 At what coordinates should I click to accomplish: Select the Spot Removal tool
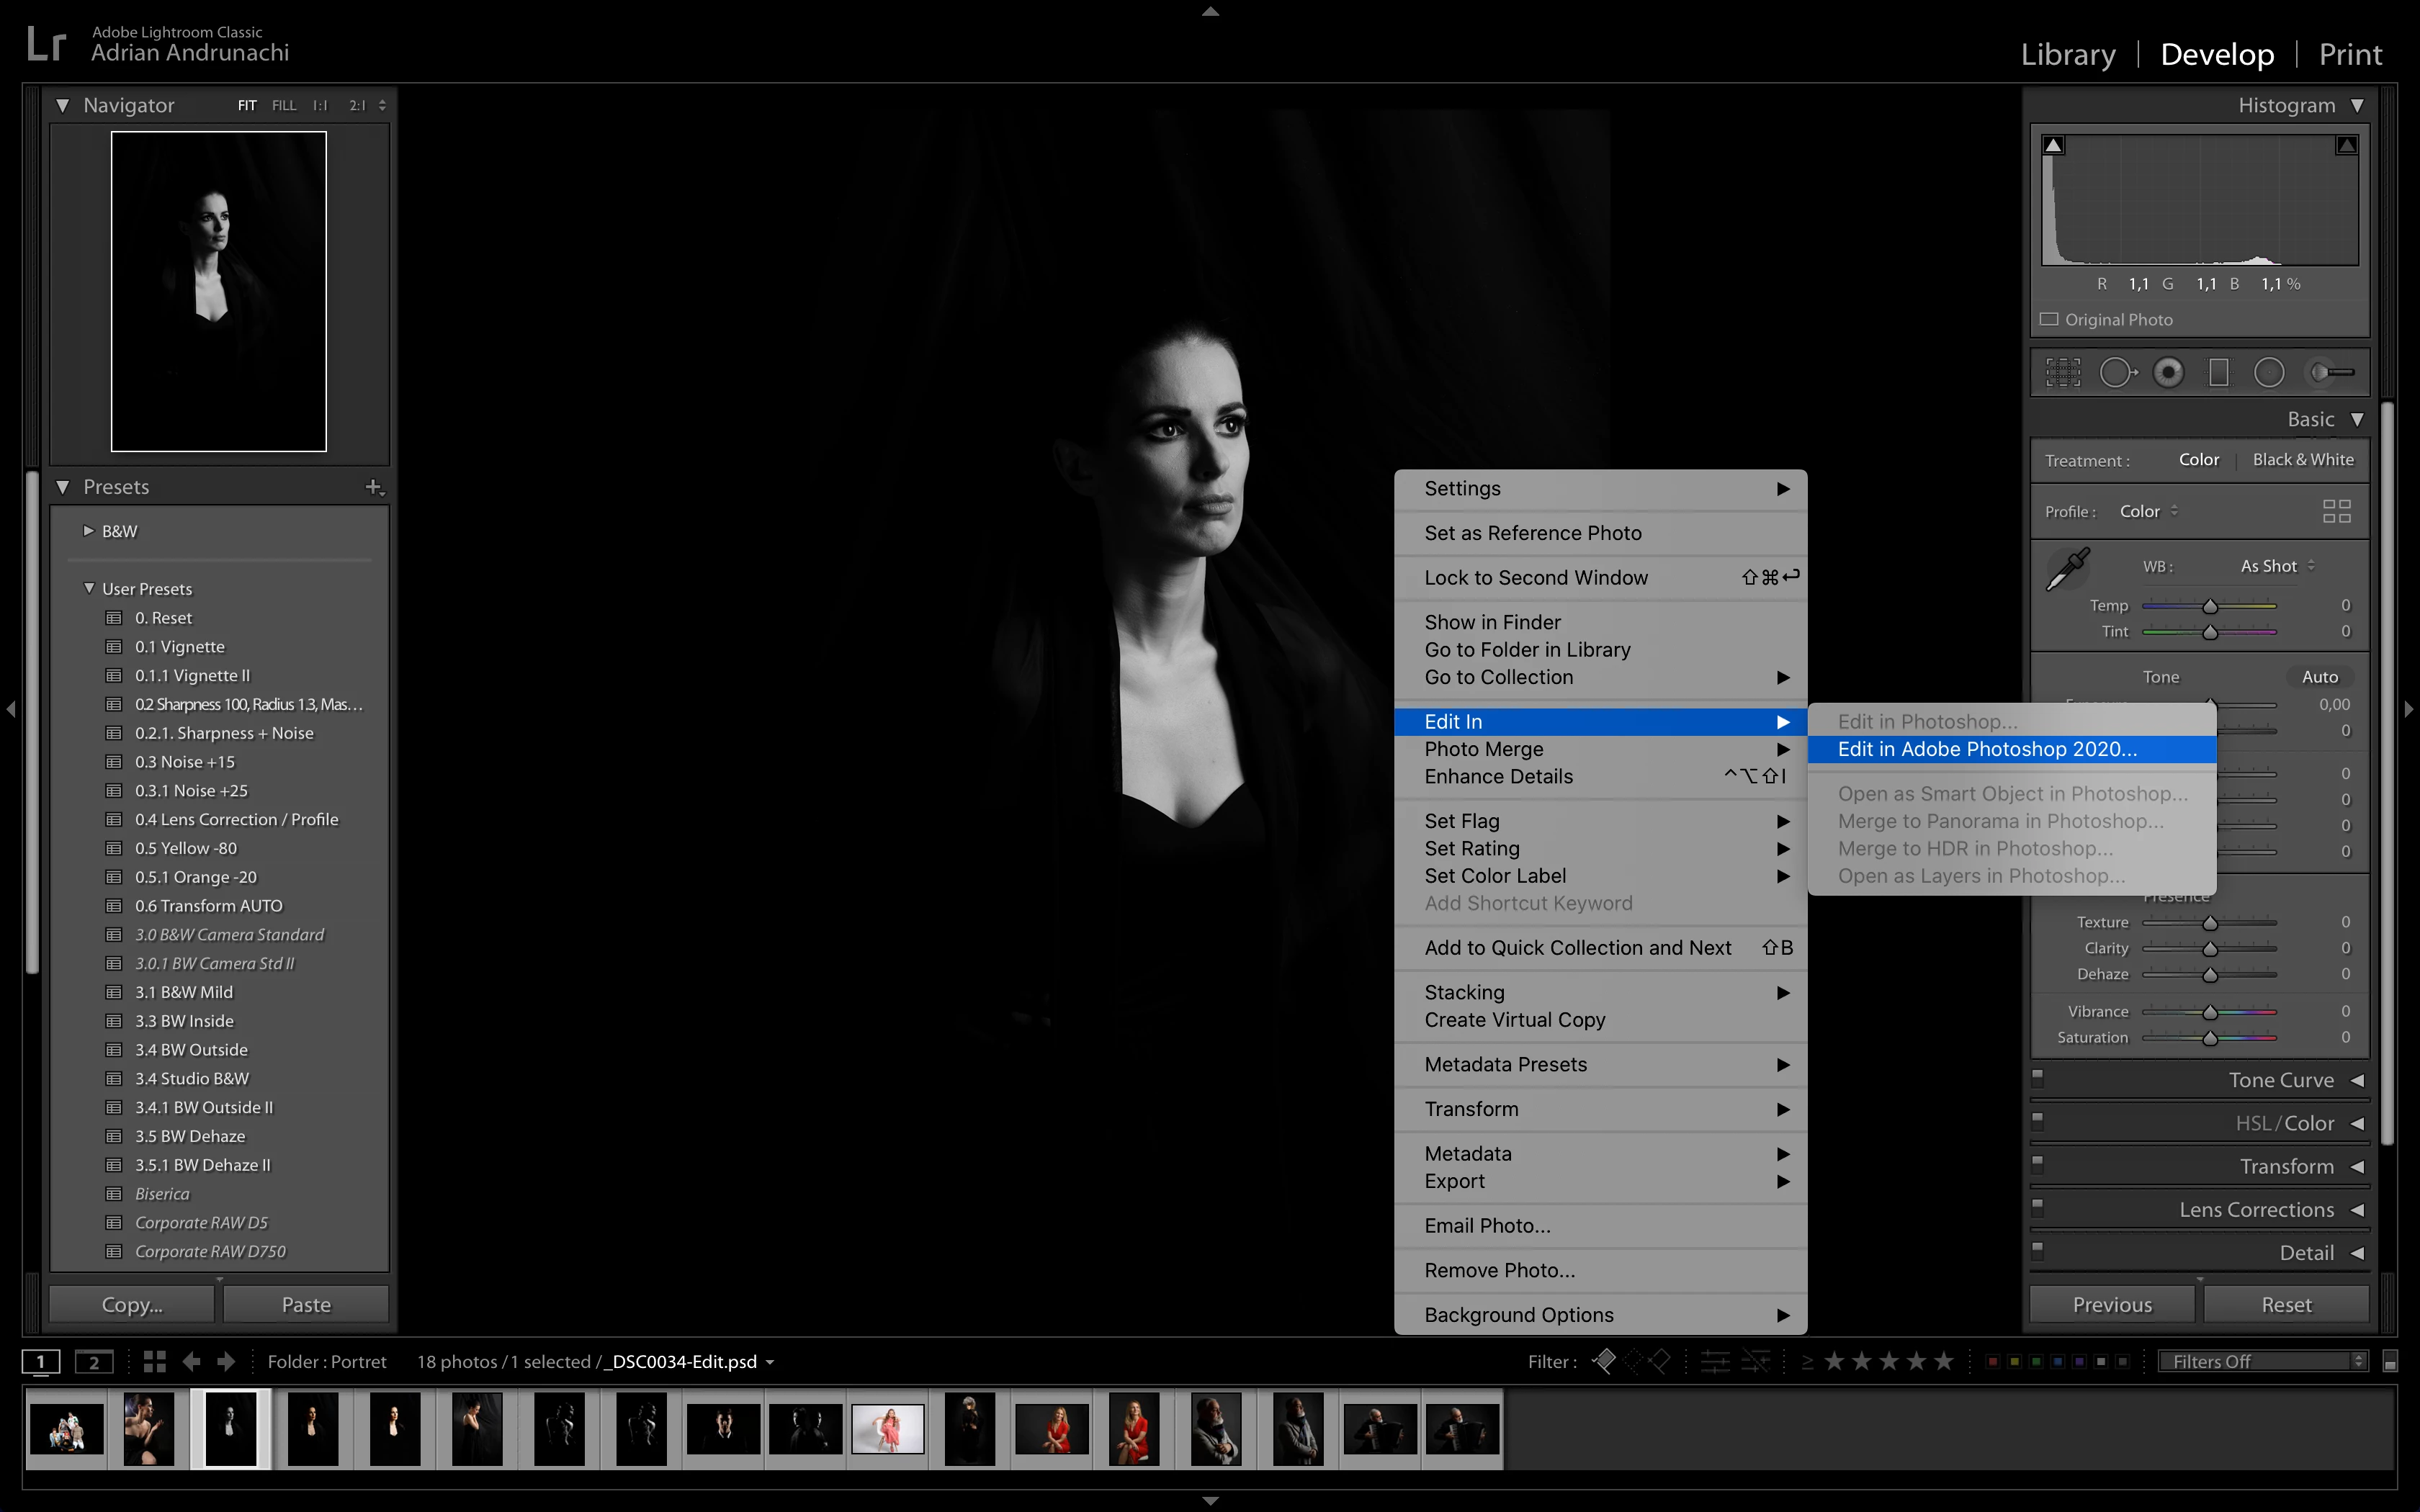(2116, 373)
